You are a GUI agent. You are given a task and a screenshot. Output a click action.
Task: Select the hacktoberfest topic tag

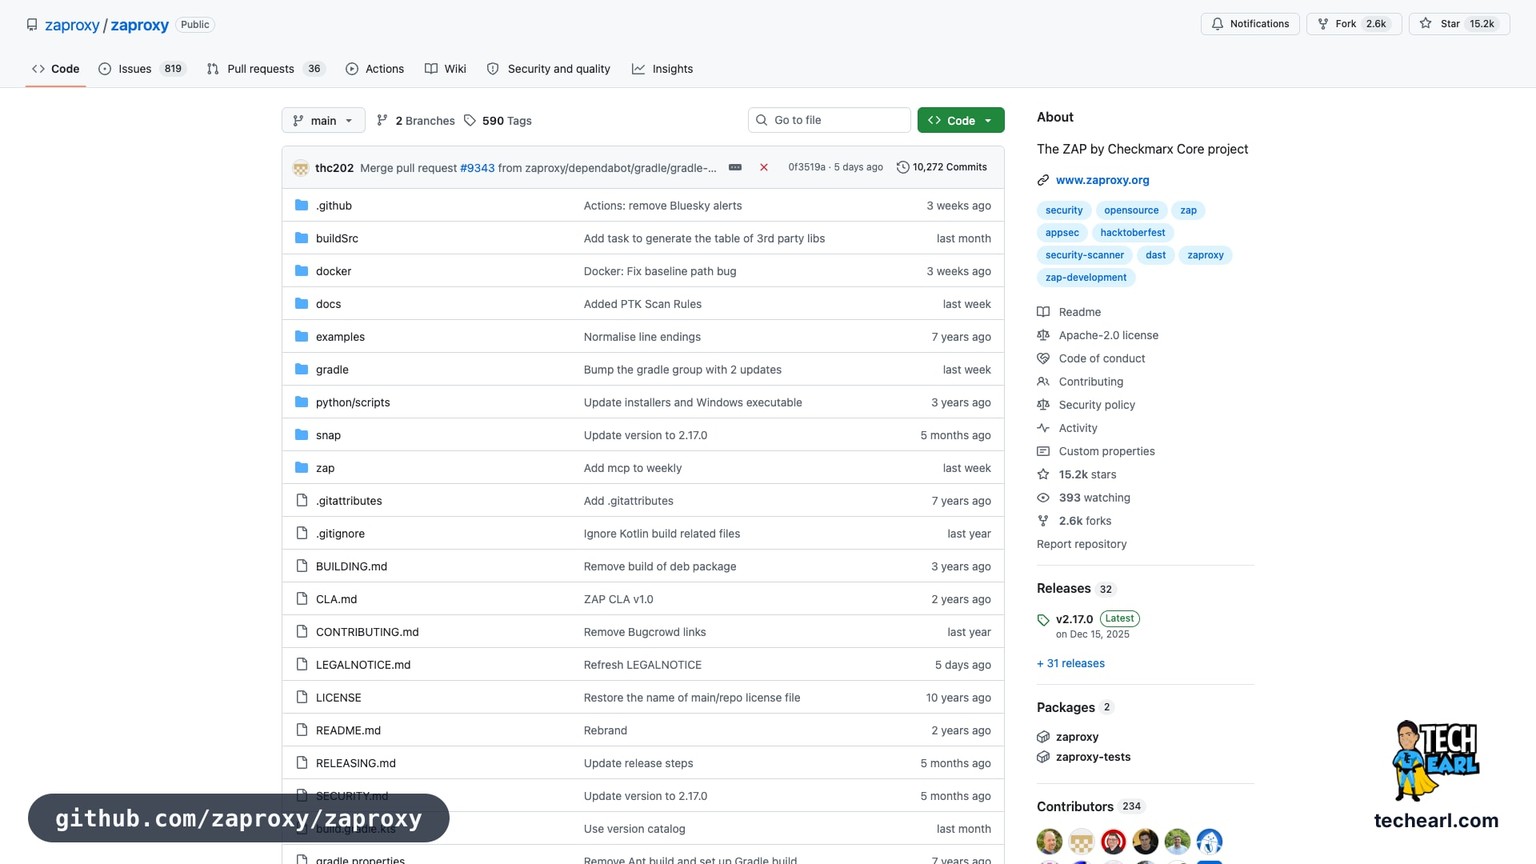tap(1132, 232)
